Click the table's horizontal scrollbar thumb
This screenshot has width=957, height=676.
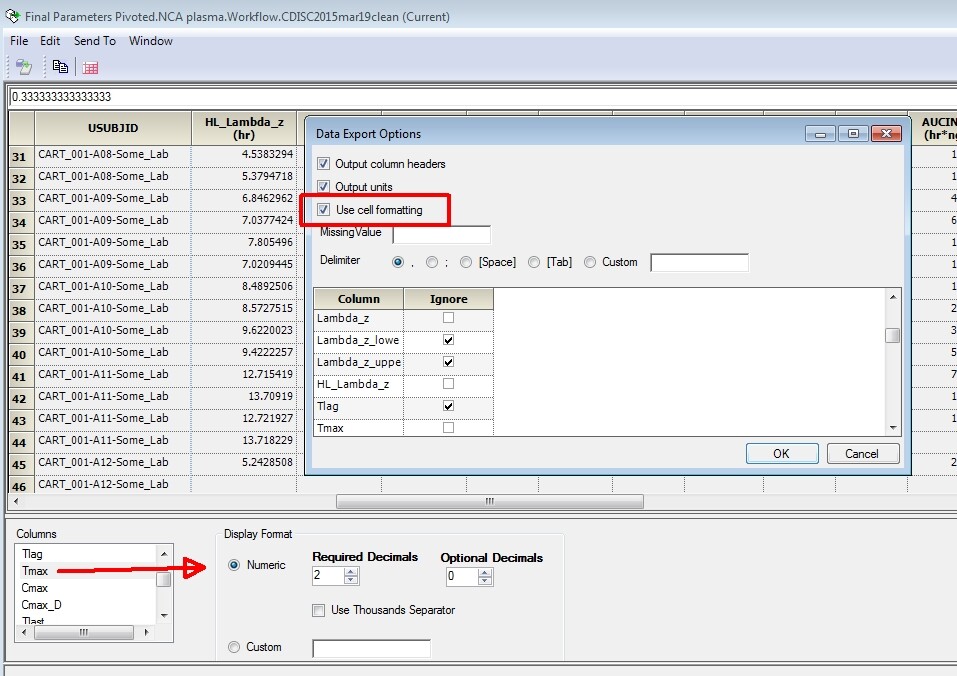[x=489, y=501]
